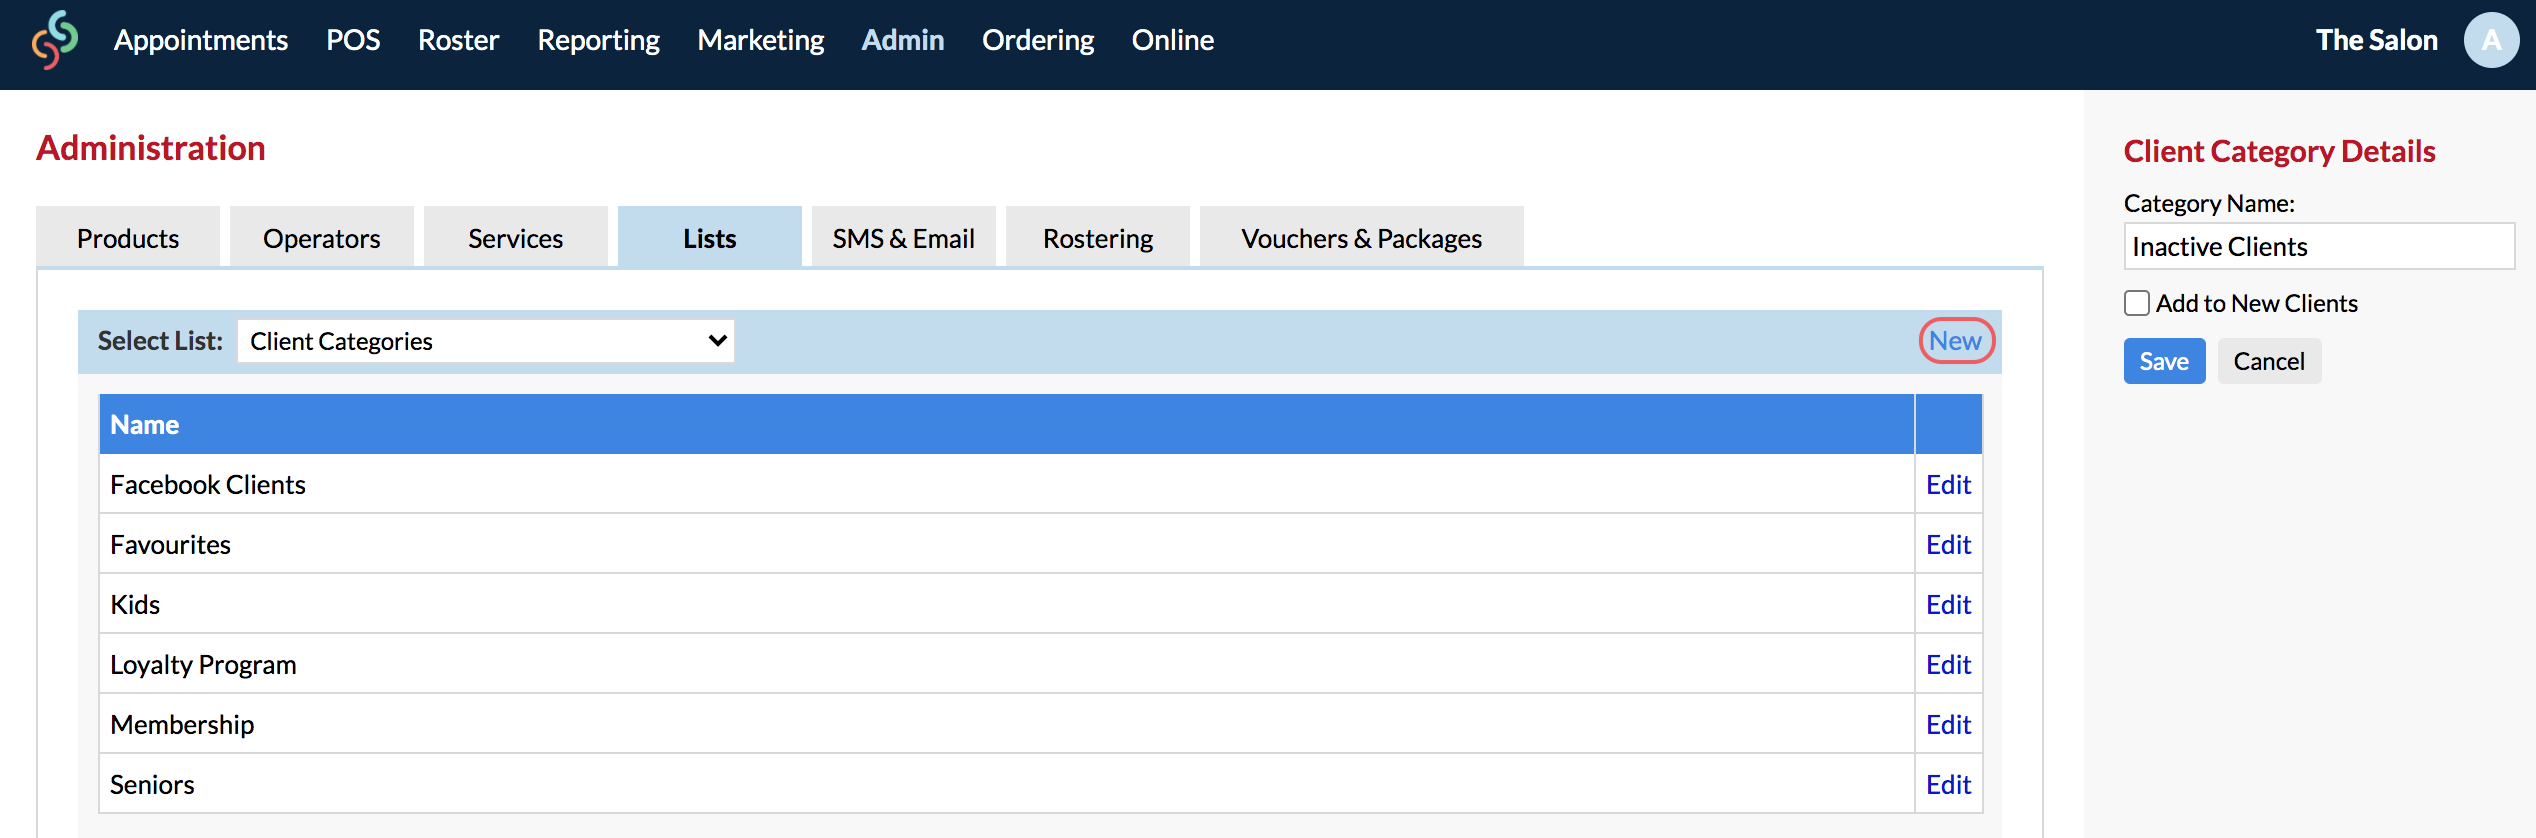Edit the Kids category
Image resolution: width=2536 pixels, height=838 pixels.
pyautogui.click(x=1949, y=605)
